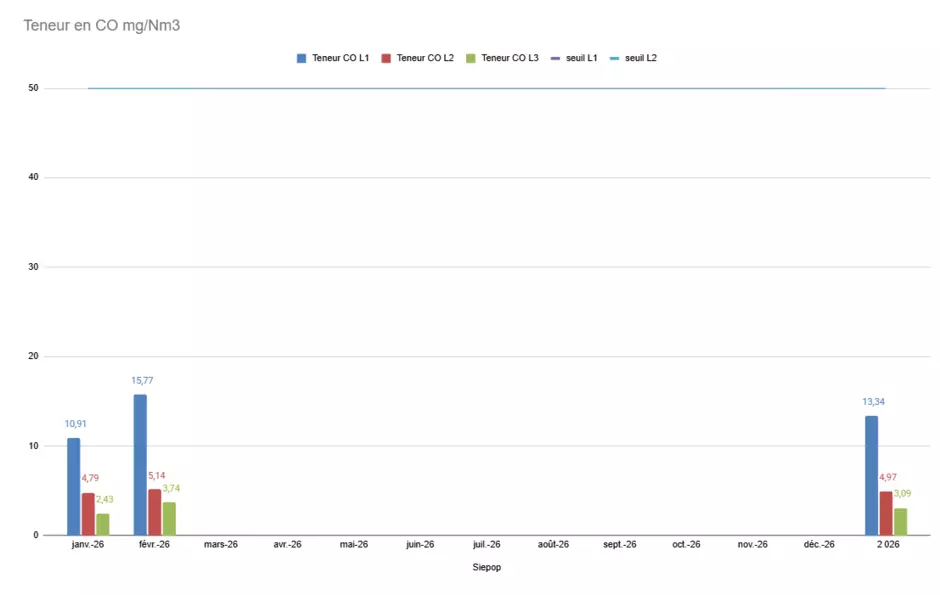The height and width of the screenshot is (595, 940).
Task: Click the 15,77 data label
Action: (x=142, y=380)
